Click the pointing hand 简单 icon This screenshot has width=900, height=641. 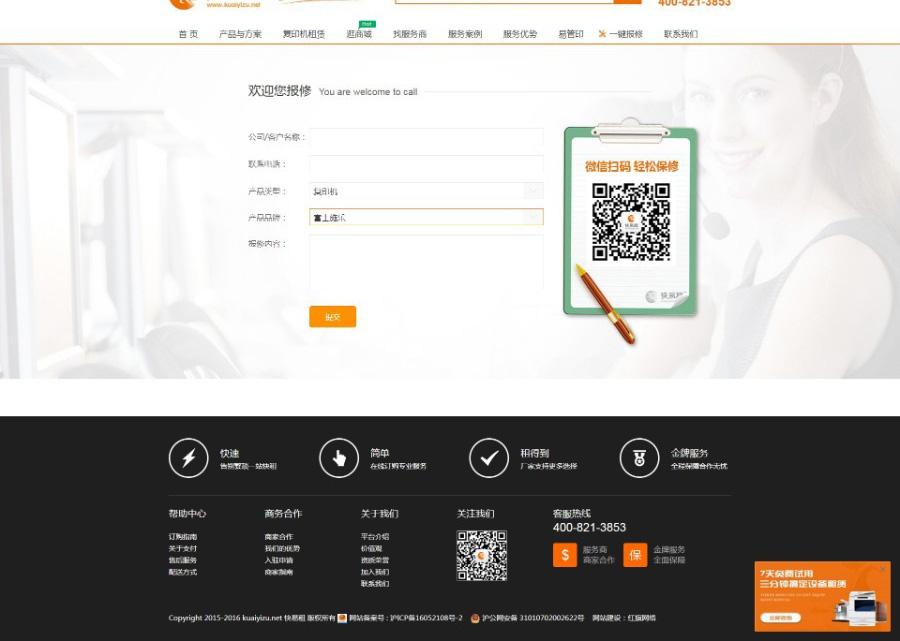[338, 458]
